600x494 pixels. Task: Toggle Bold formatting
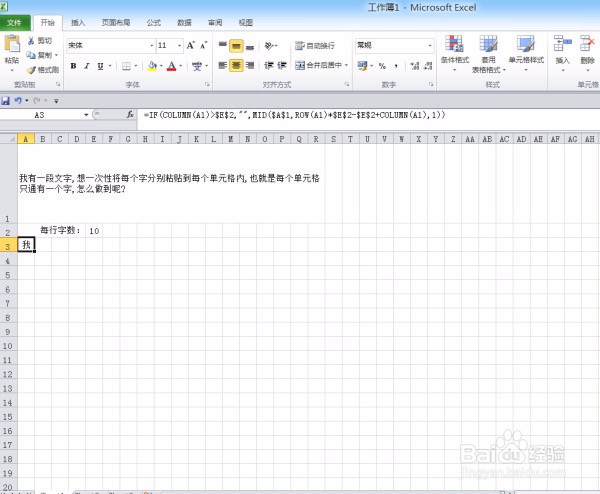click(x=73, y=66)
